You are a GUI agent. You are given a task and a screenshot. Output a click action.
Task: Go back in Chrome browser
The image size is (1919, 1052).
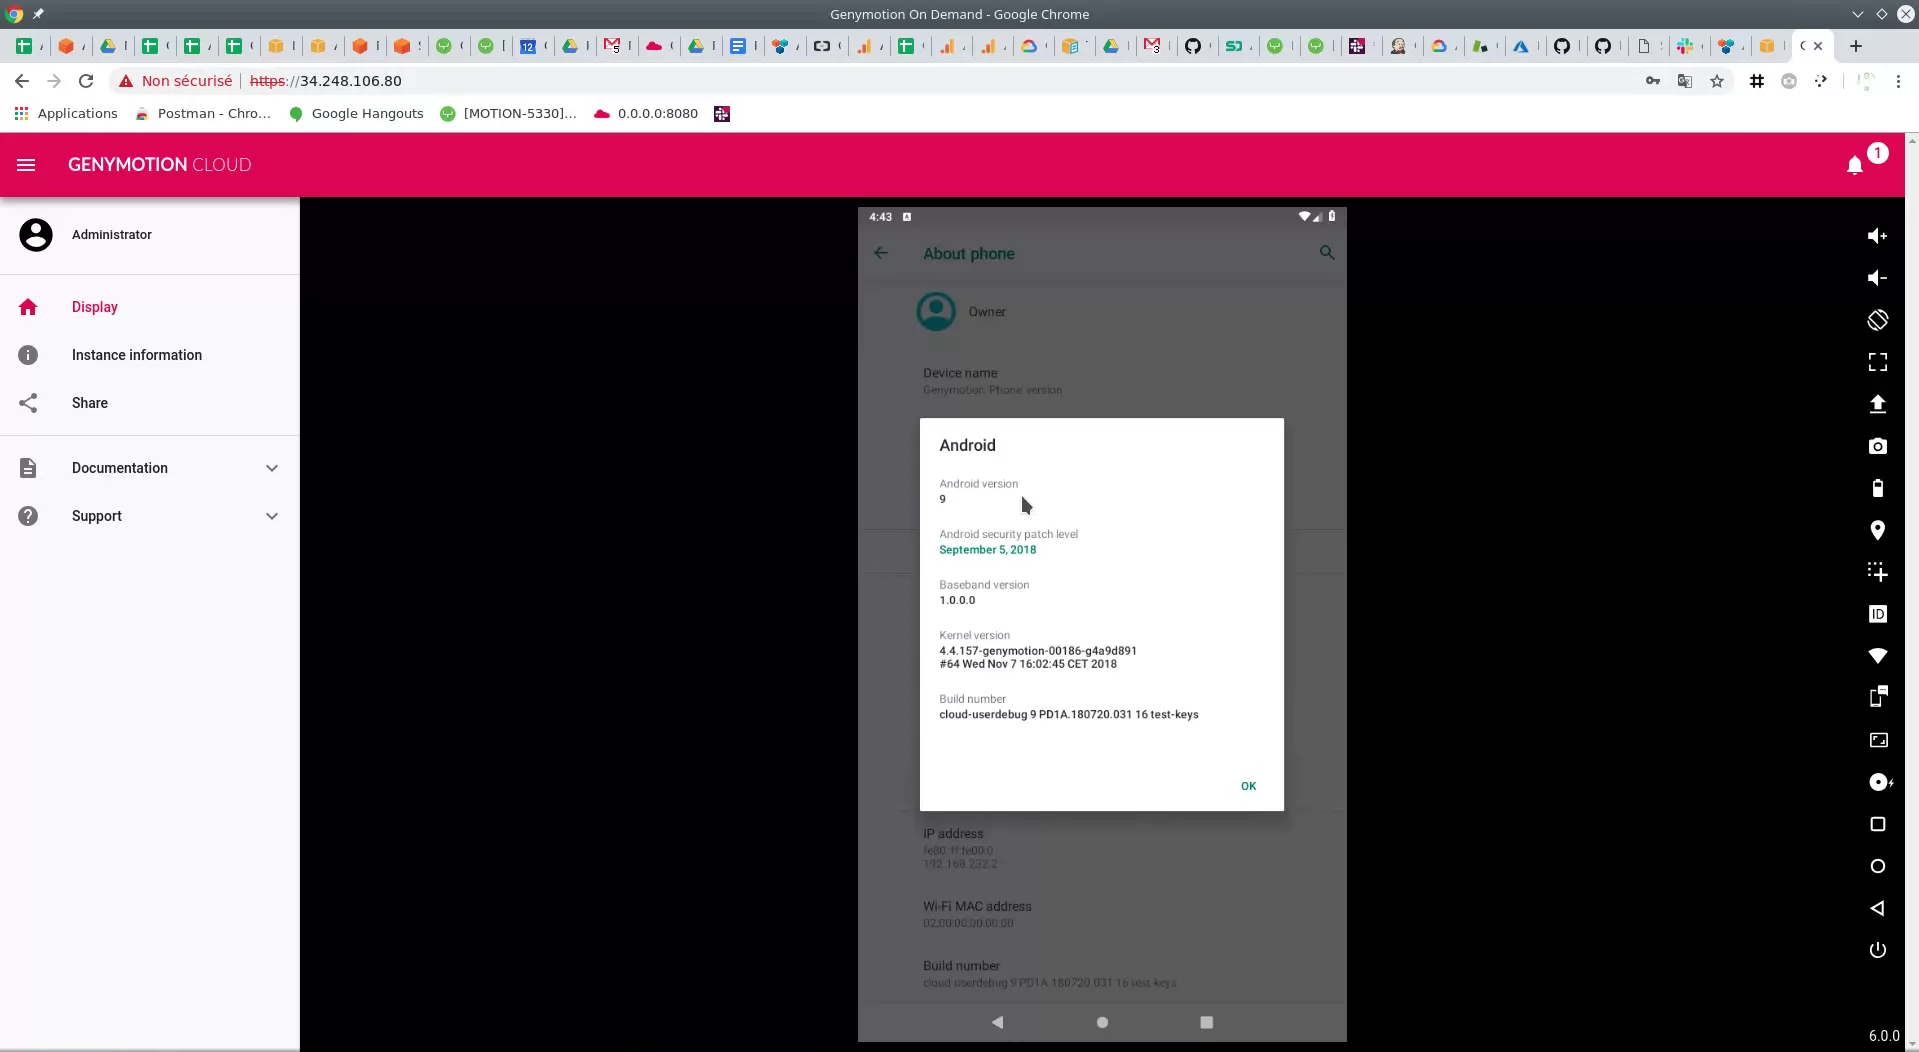(x=22, y=81)
